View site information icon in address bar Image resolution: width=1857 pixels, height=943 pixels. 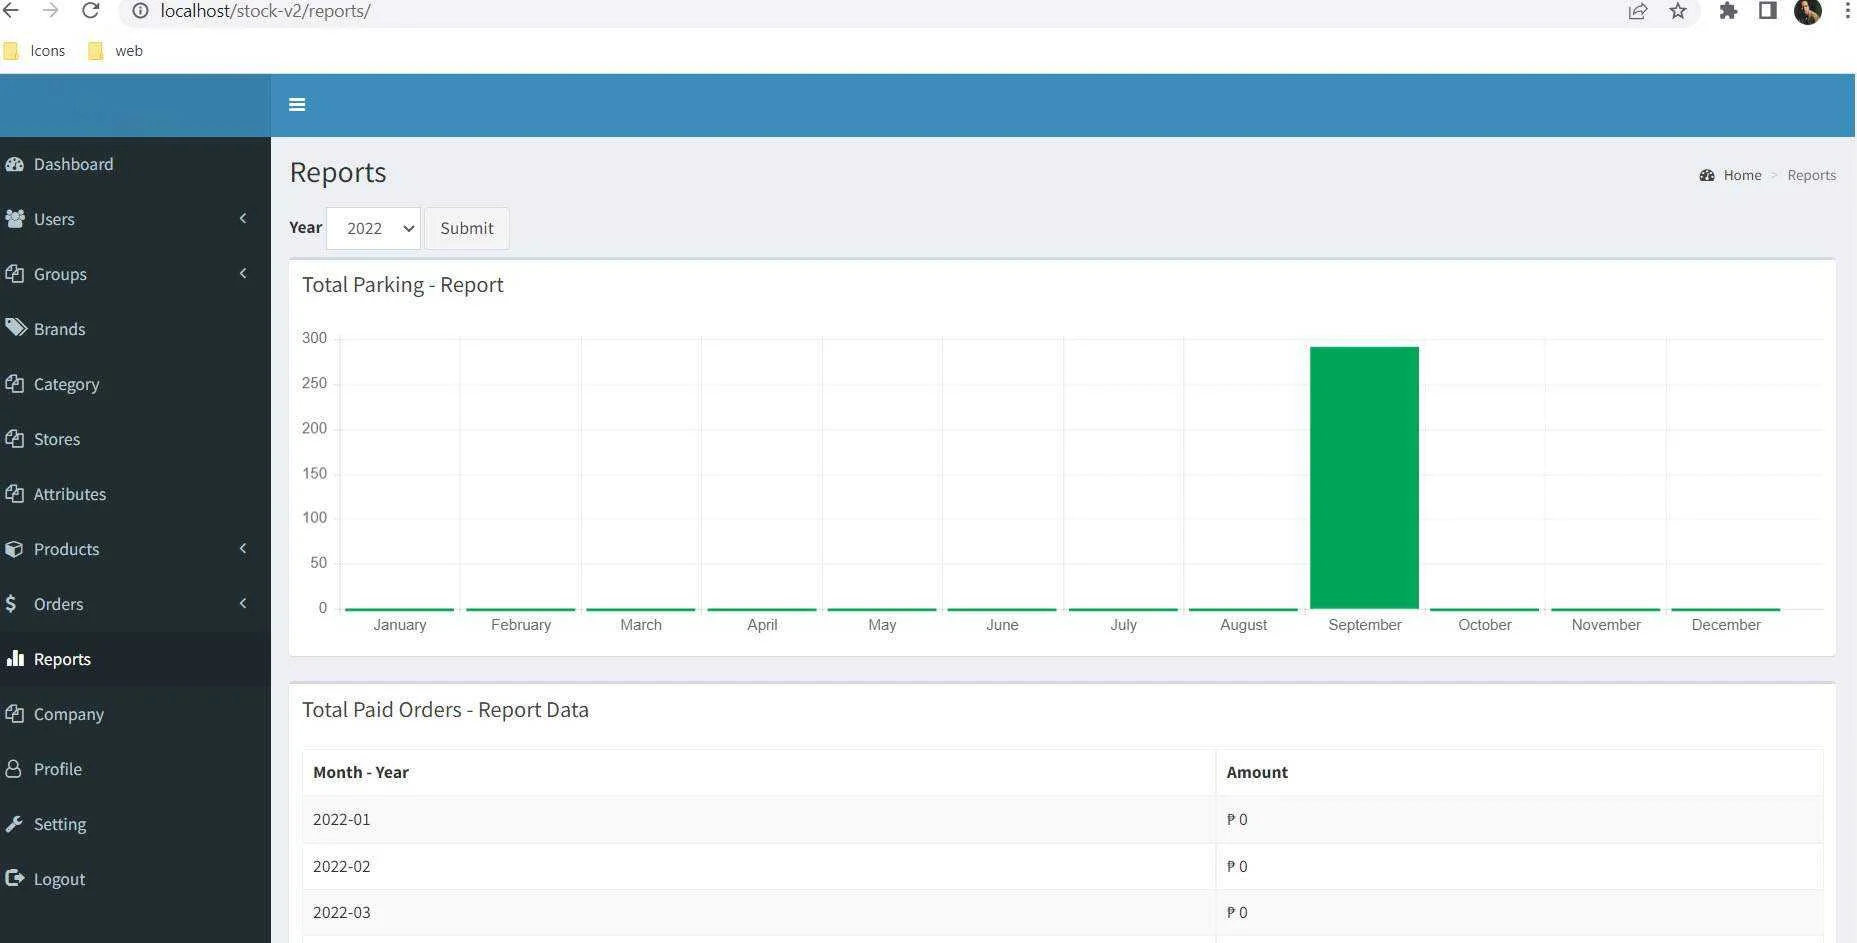(141, 11)
